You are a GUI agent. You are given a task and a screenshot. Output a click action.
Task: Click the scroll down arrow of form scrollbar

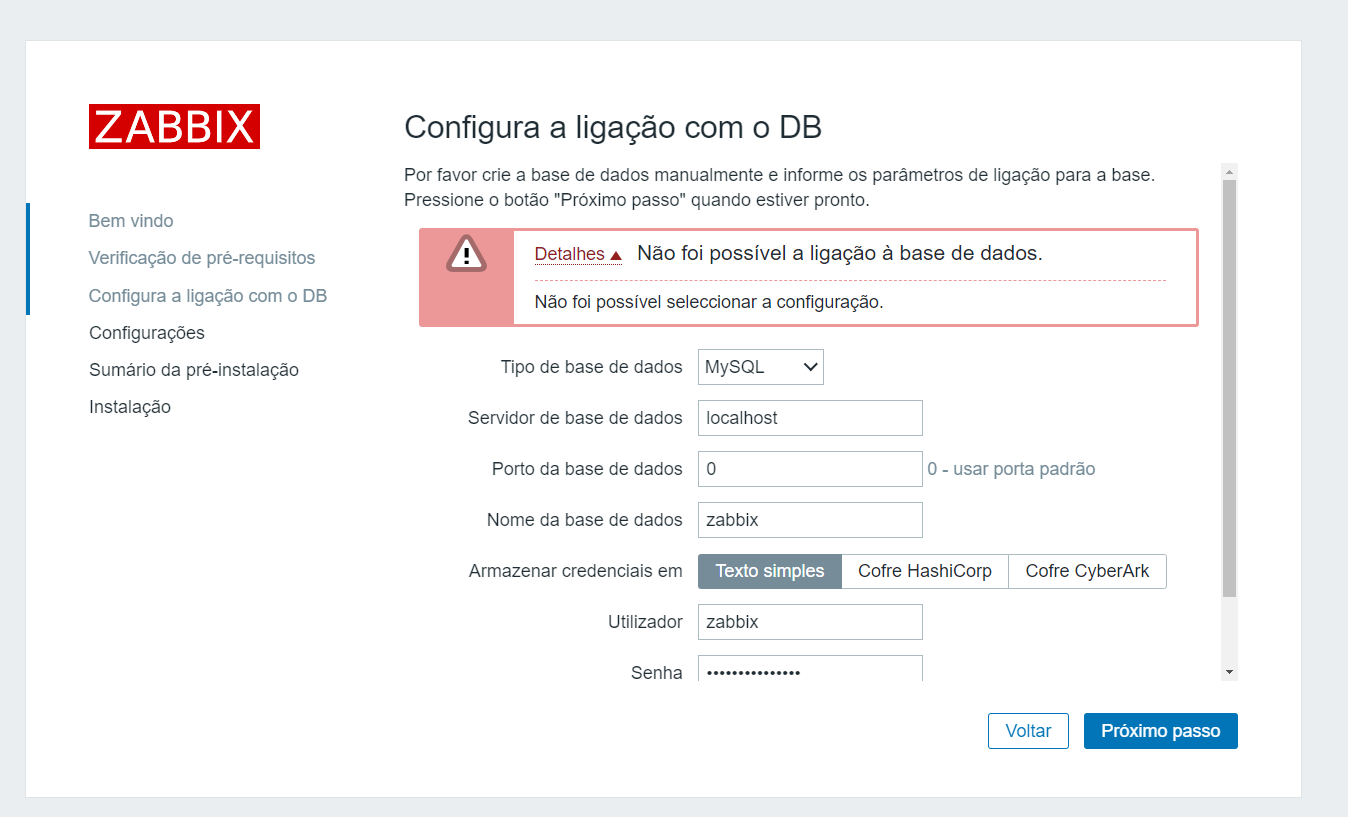pos(1230,673)
